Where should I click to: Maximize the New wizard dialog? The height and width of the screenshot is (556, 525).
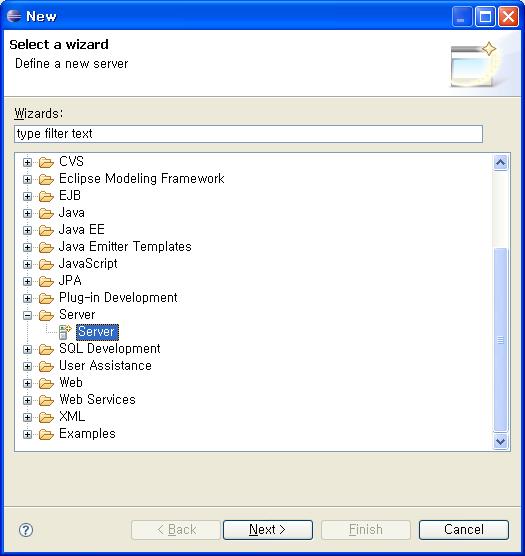point(485,16)
